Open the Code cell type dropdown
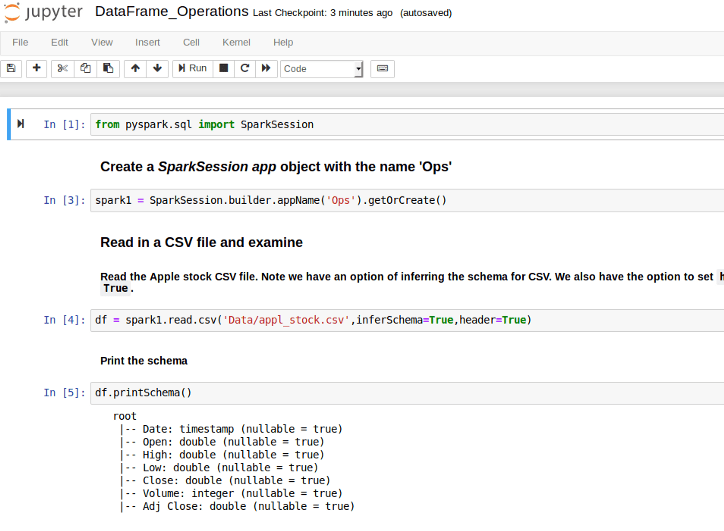 (x=322, y=69)
